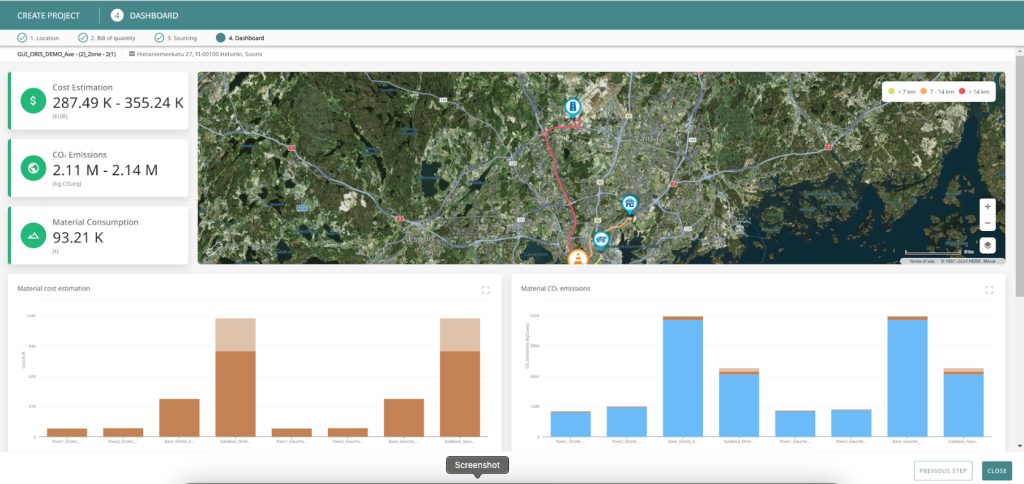The width and height of the screenshot is (1024, 484).
Task: Zoom in on the map
Action: point(987,206)
